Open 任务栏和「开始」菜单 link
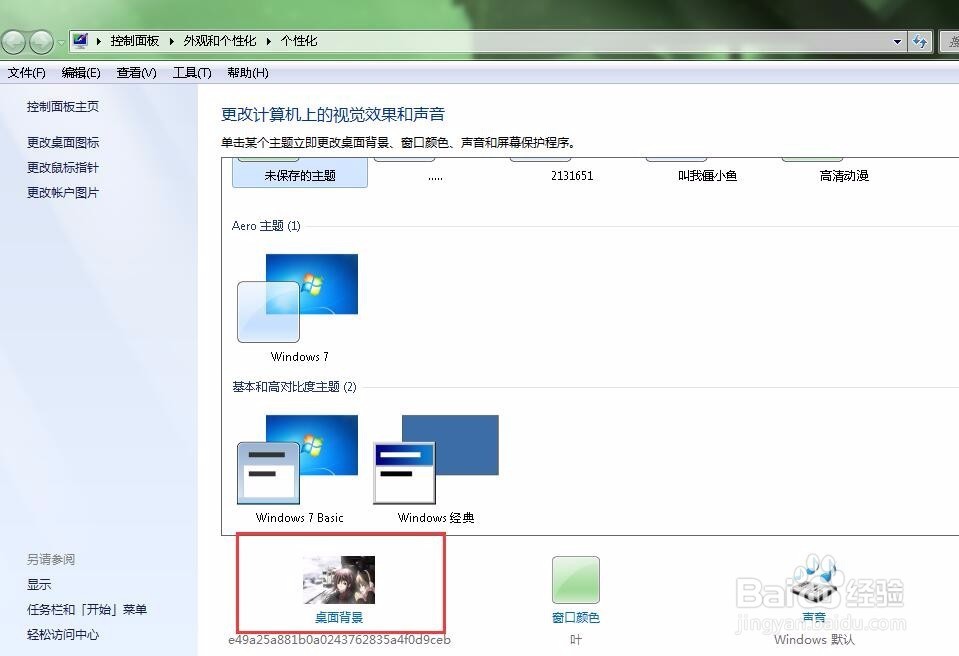 click(x=87, y=610)
